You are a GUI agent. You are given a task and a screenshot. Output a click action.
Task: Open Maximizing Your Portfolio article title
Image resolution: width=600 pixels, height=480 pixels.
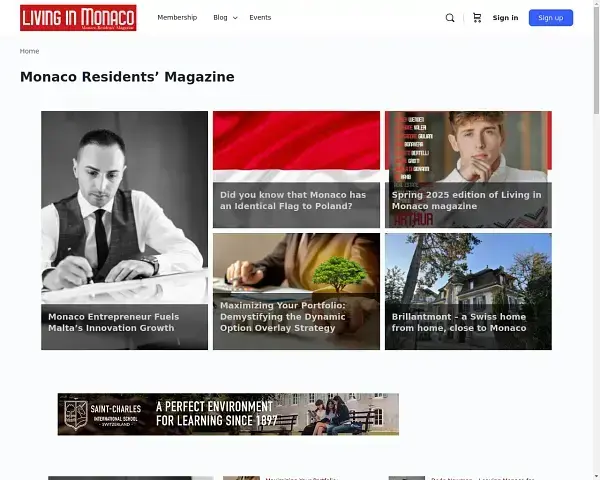coord(283,316)
